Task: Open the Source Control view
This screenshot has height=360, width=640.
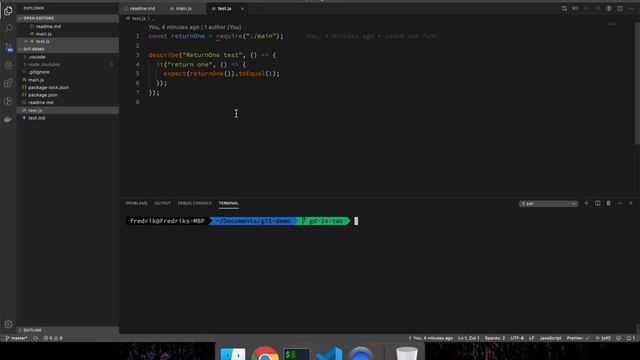Action: pos(9,47)
